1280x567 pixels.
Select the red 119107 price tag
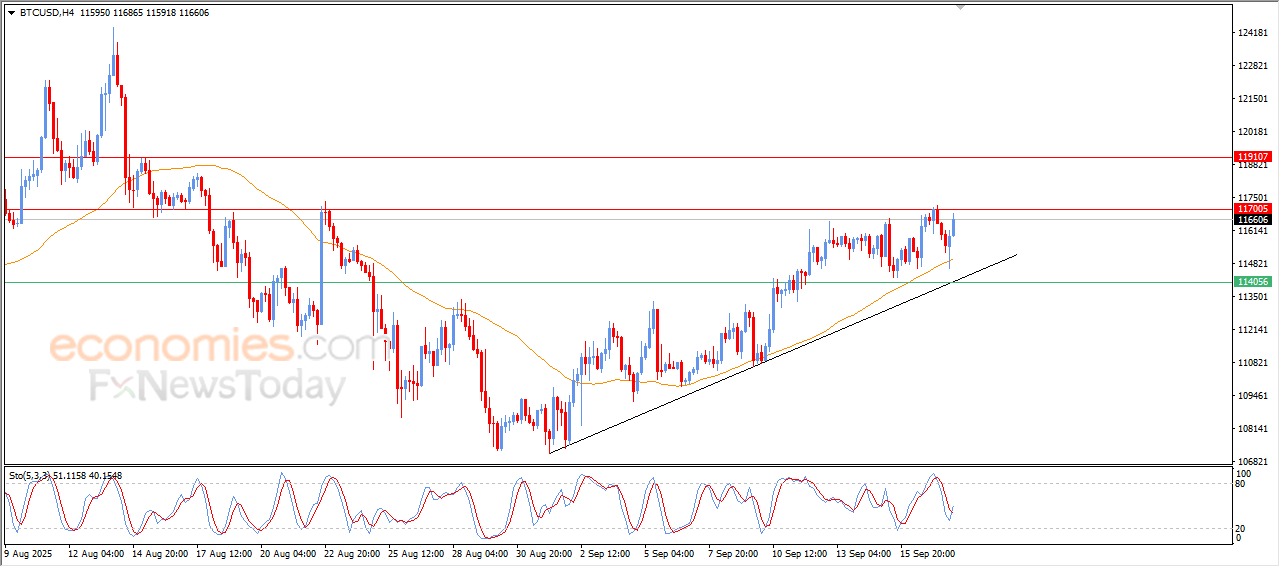point(1253,157)
